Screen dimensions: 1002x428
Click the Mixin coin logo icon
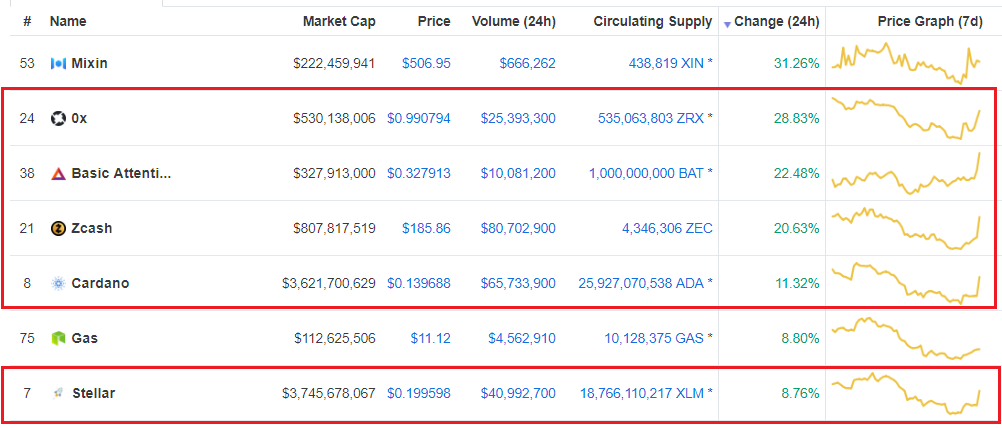(58, 64)
